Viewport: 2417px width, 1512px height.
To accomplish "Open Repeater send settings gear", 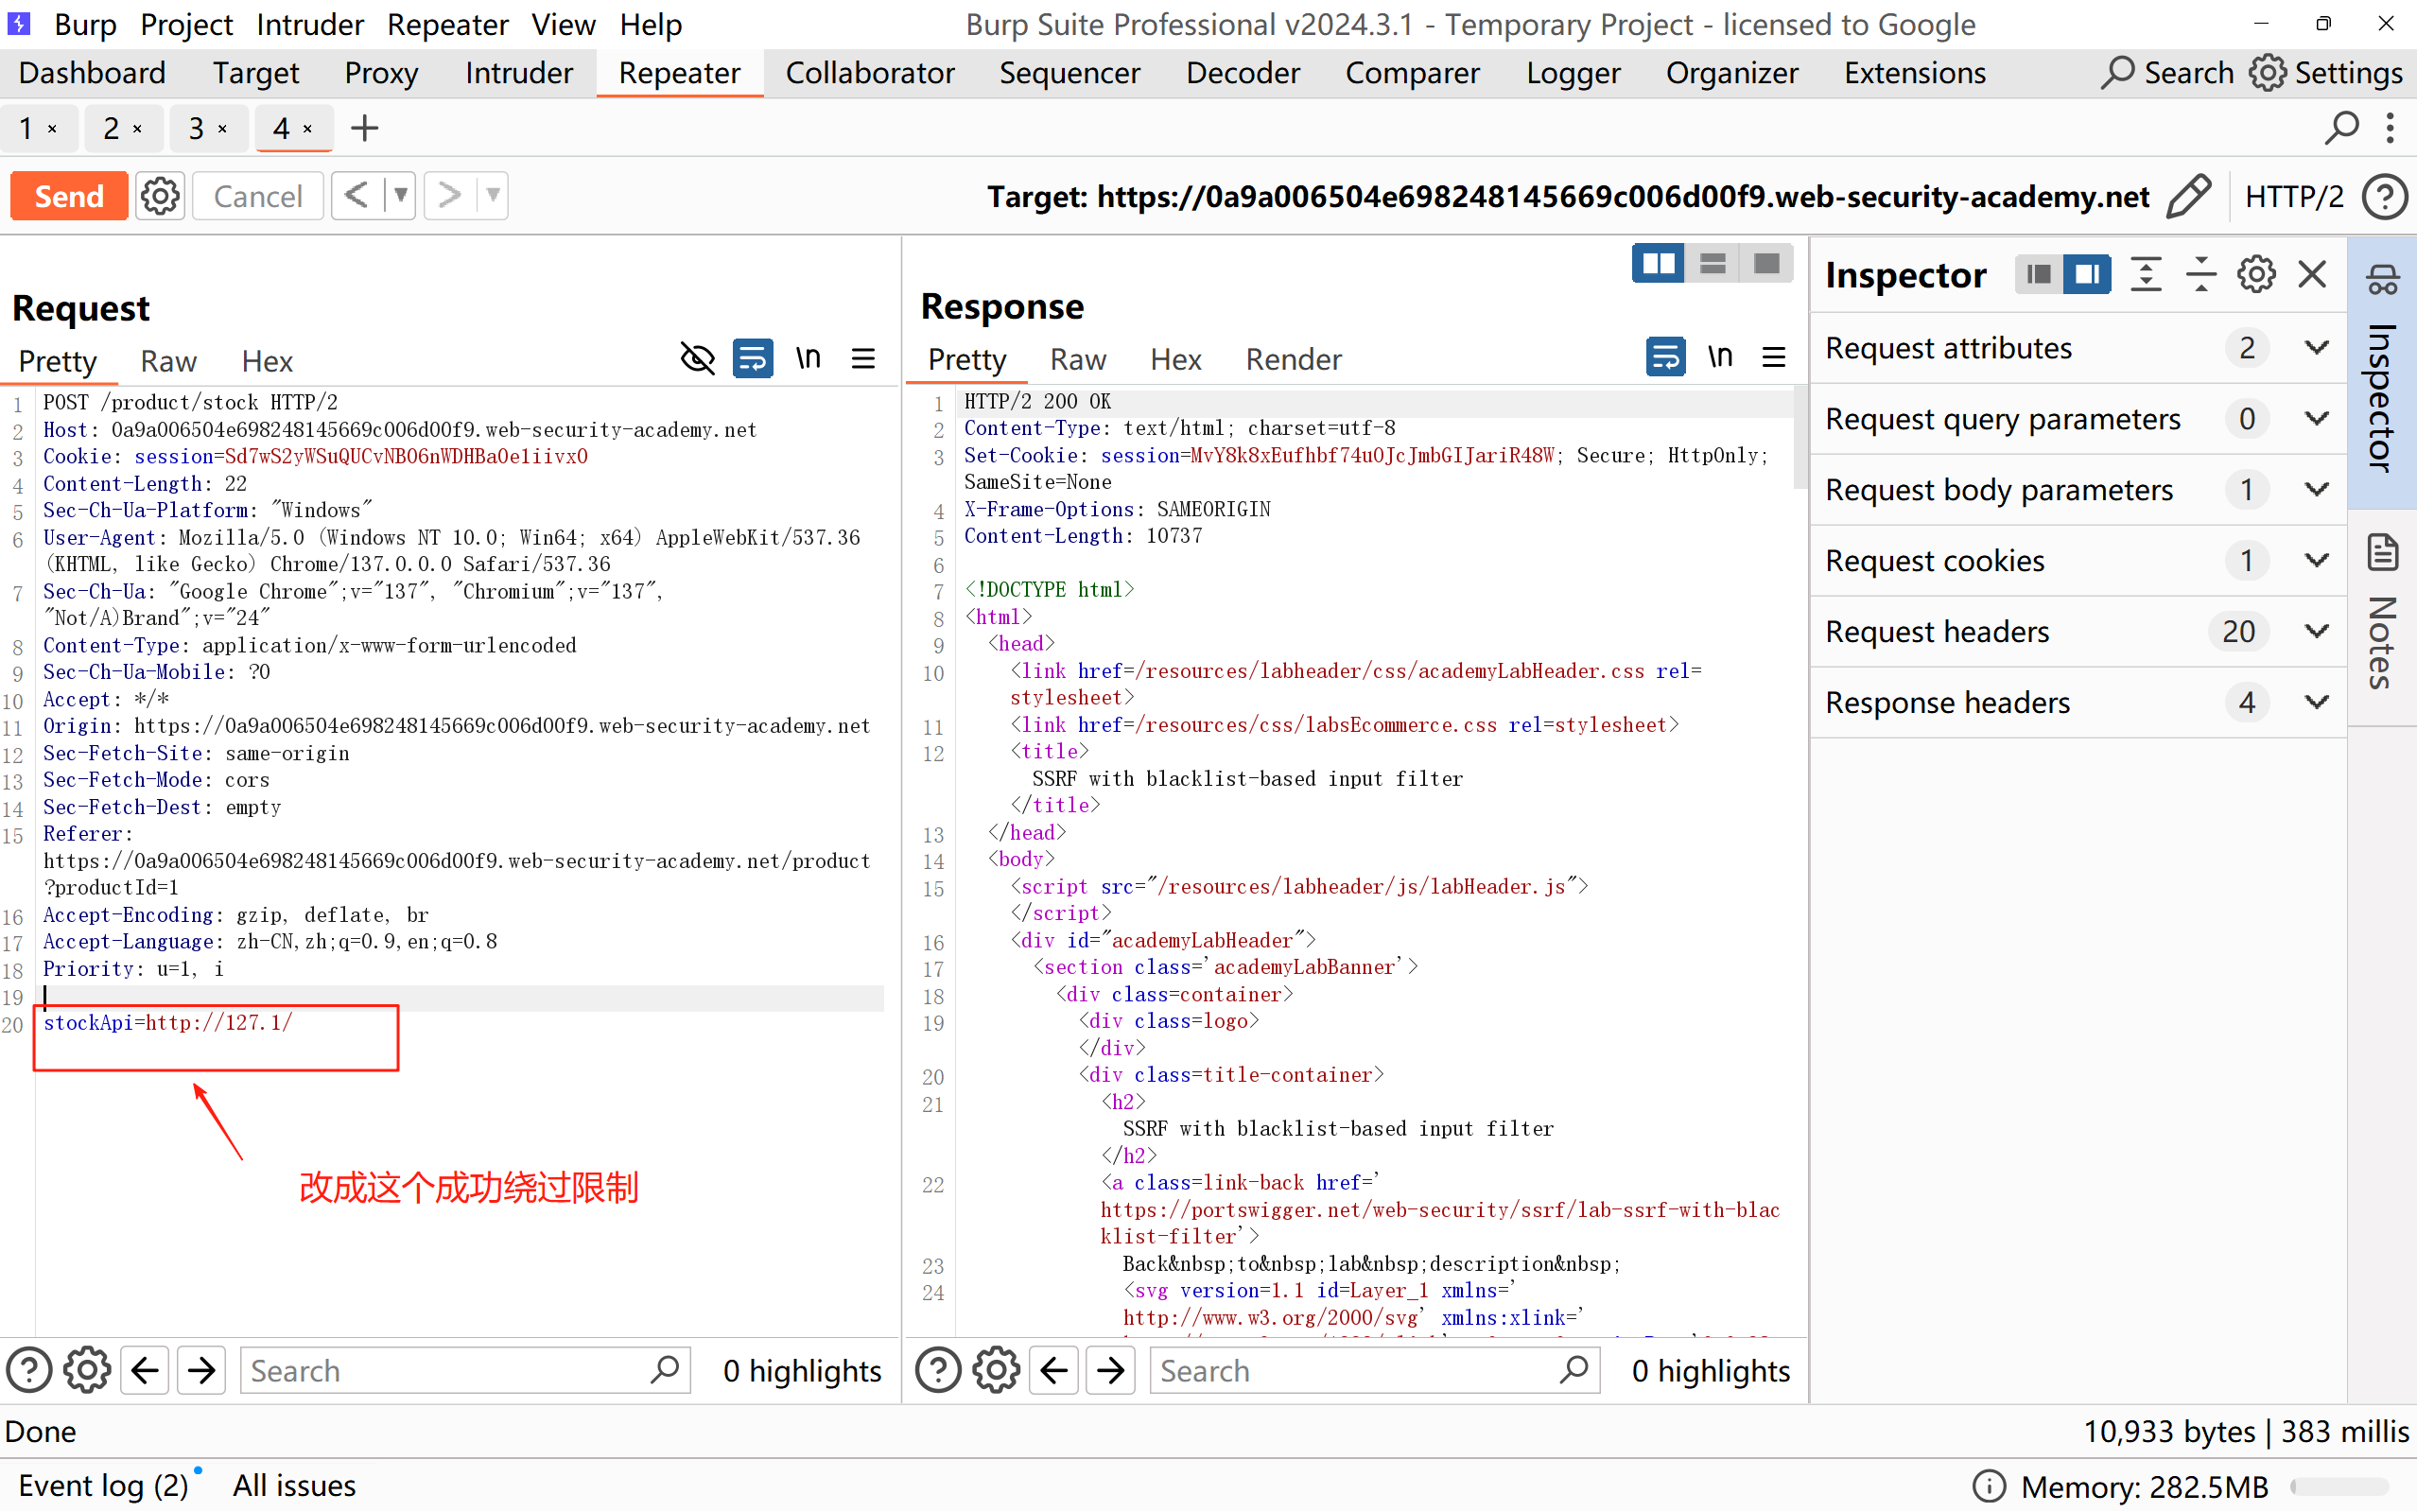I will tap(160, 196).
